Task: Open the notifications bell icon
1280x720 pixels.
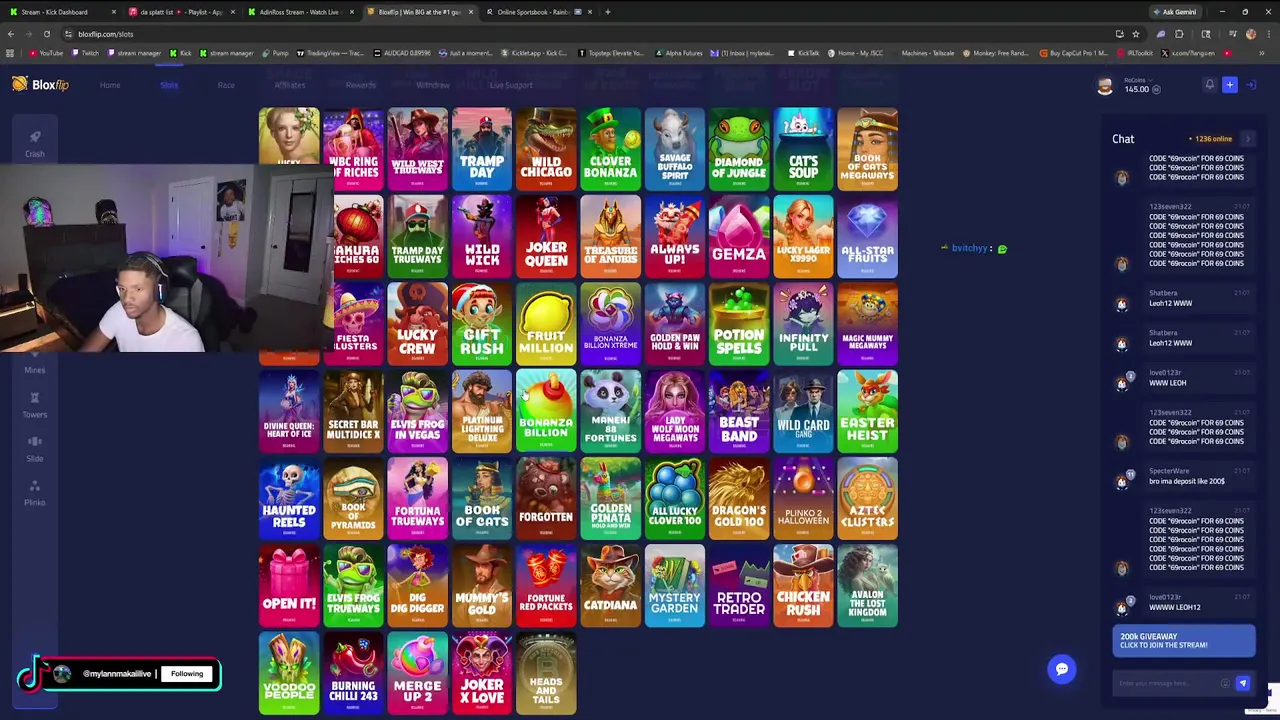Action: click(x=1209, y=85)
